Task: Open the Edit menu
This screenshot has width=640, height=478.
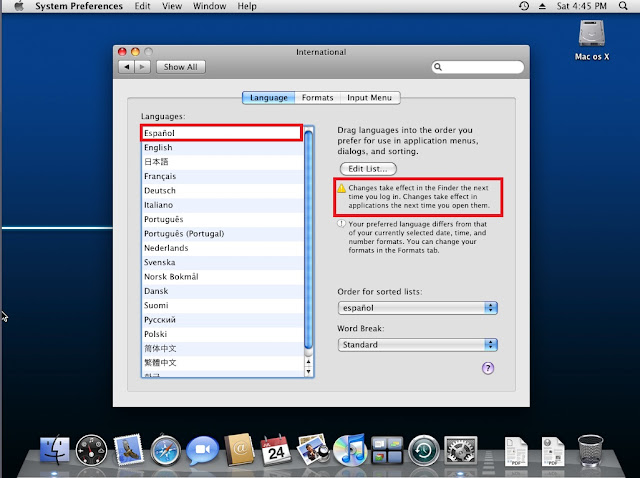Action: point(142,6)
